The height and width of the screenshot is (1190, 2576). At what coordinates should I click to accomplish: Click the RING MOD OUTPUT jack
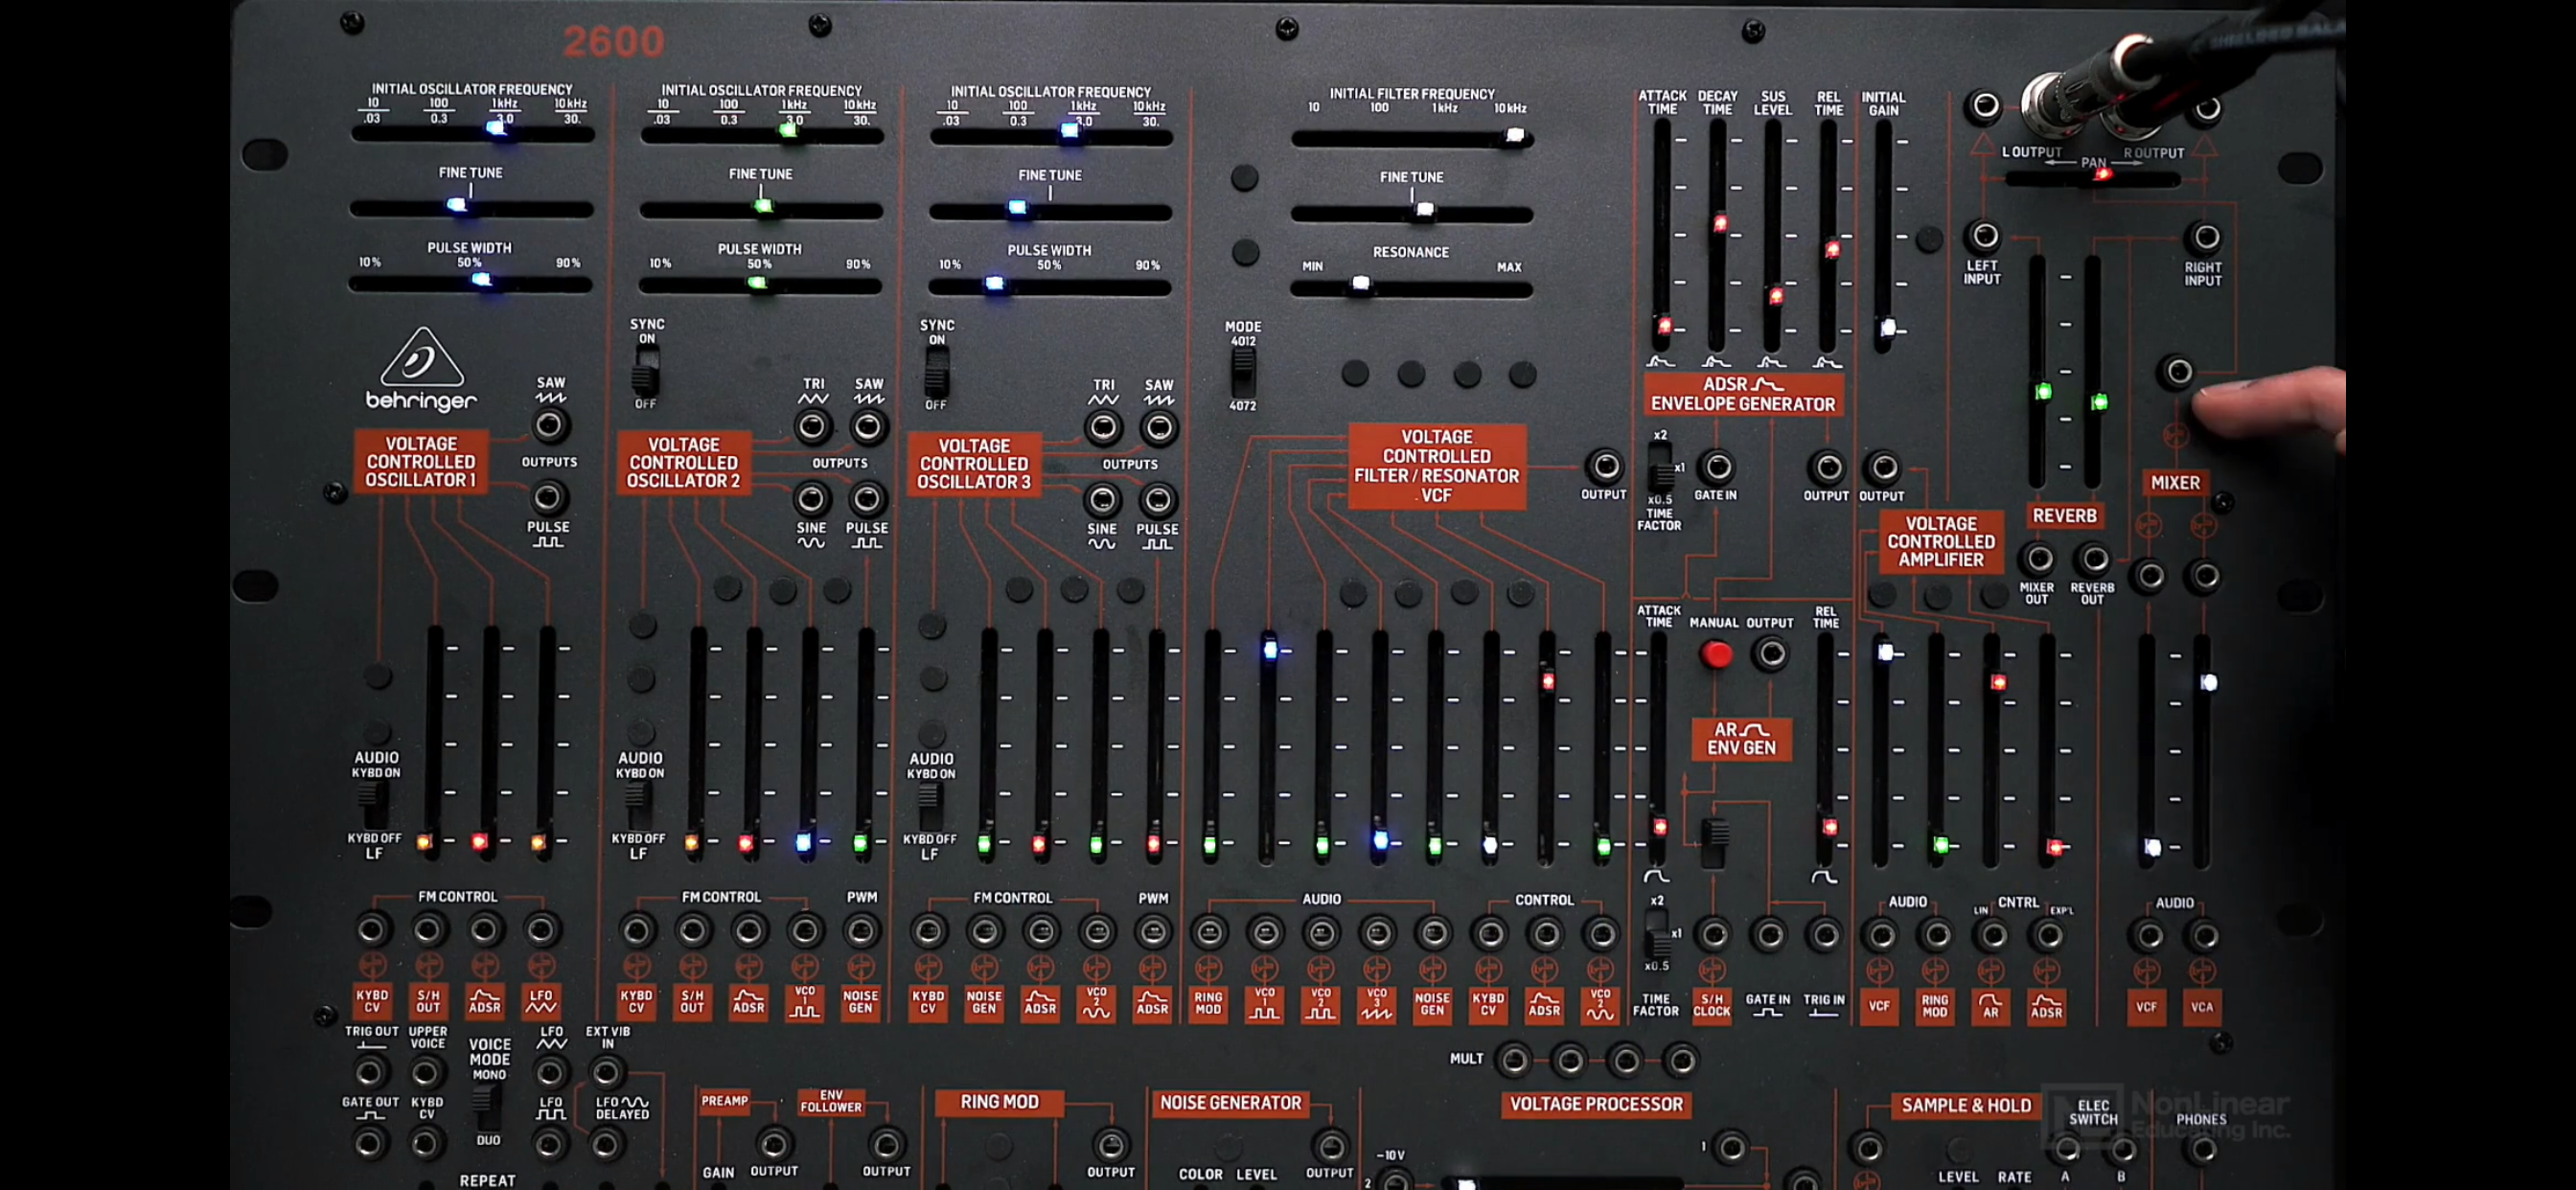point(1110,1146)
